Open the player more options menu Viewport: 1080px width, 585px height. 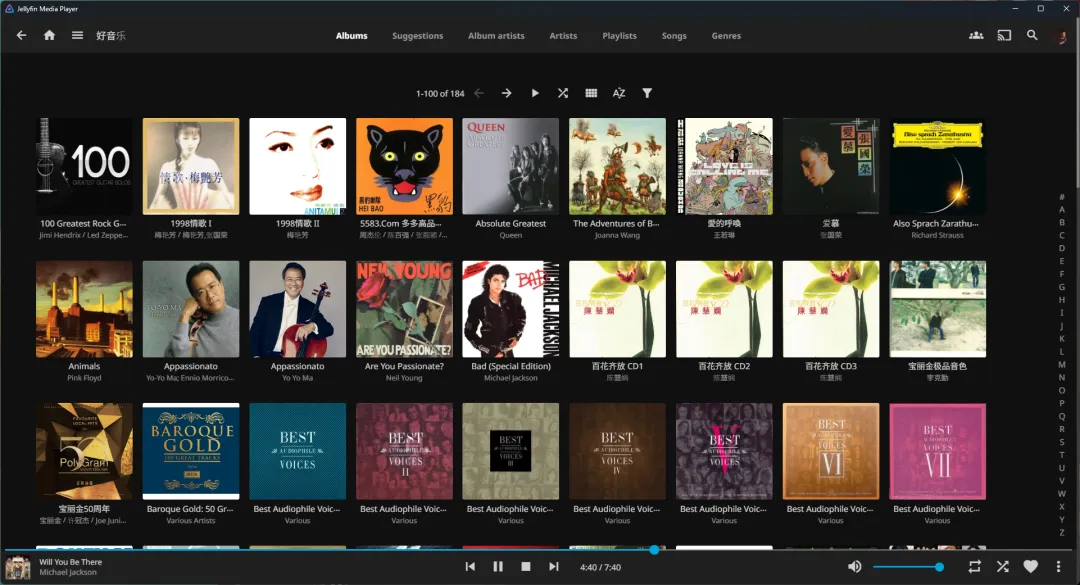[x=1059, y=566]
